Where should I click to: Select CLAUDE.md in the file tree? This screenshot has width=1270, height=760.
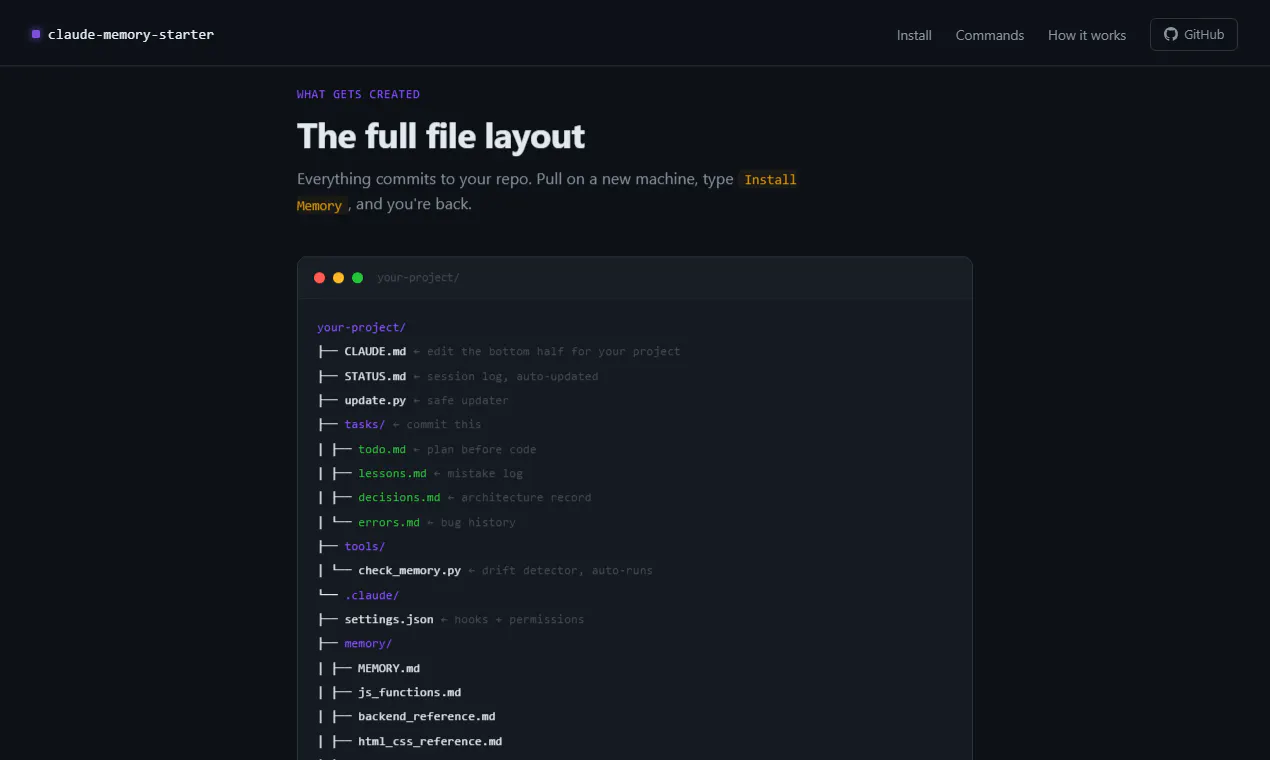coord(375,352)
